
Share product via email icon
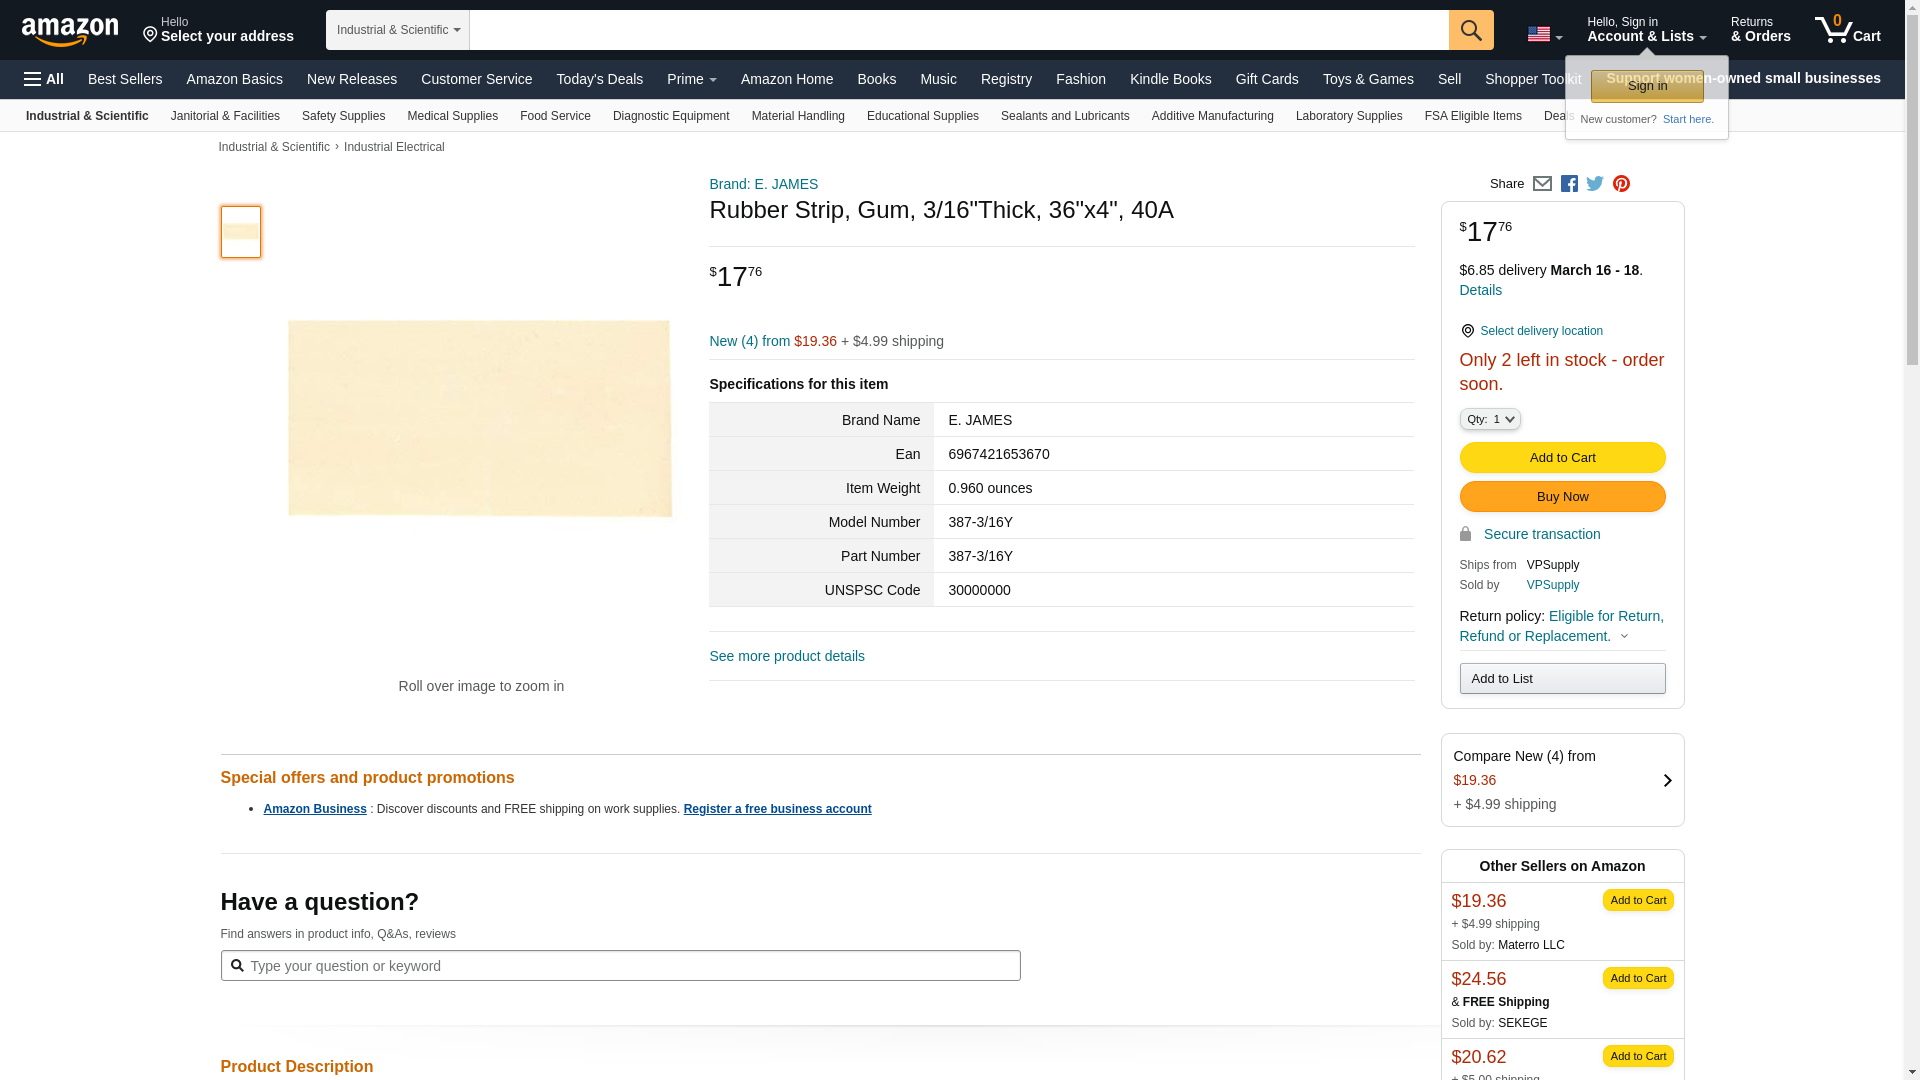click(x=1542, y=184)
